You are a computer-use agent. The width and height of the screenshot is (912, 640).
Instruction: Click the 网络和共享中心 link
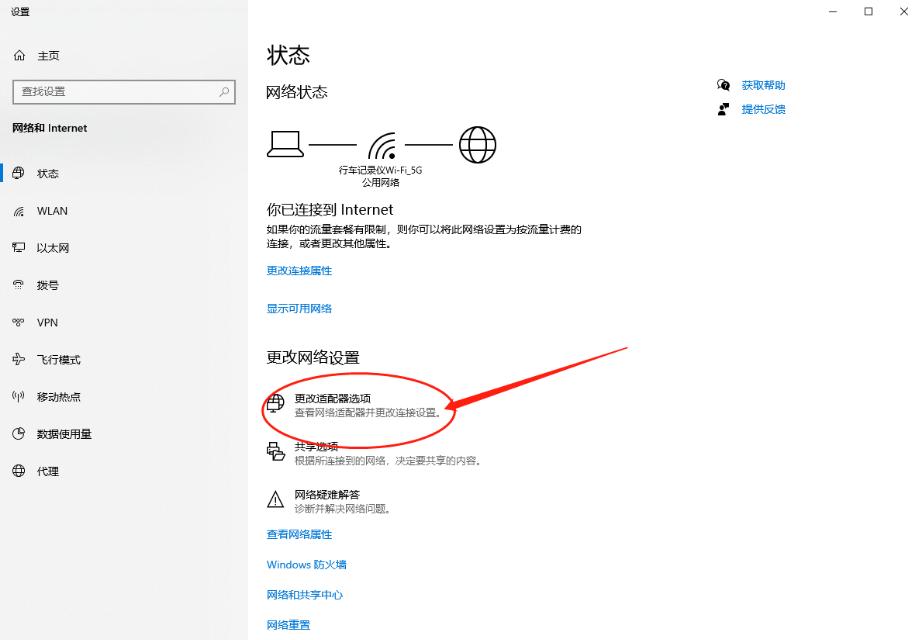point(304,595)
